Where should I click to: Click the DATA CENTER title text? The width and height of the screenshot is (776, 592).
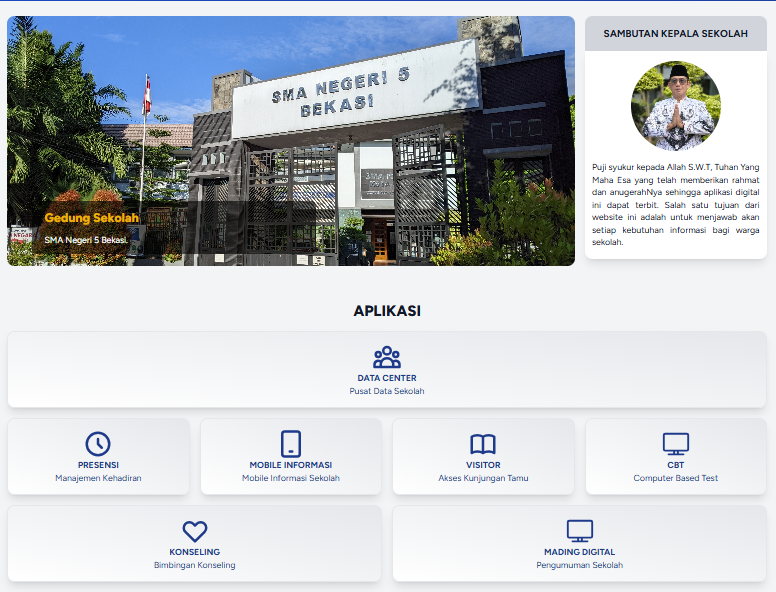(x=387, y=378)
